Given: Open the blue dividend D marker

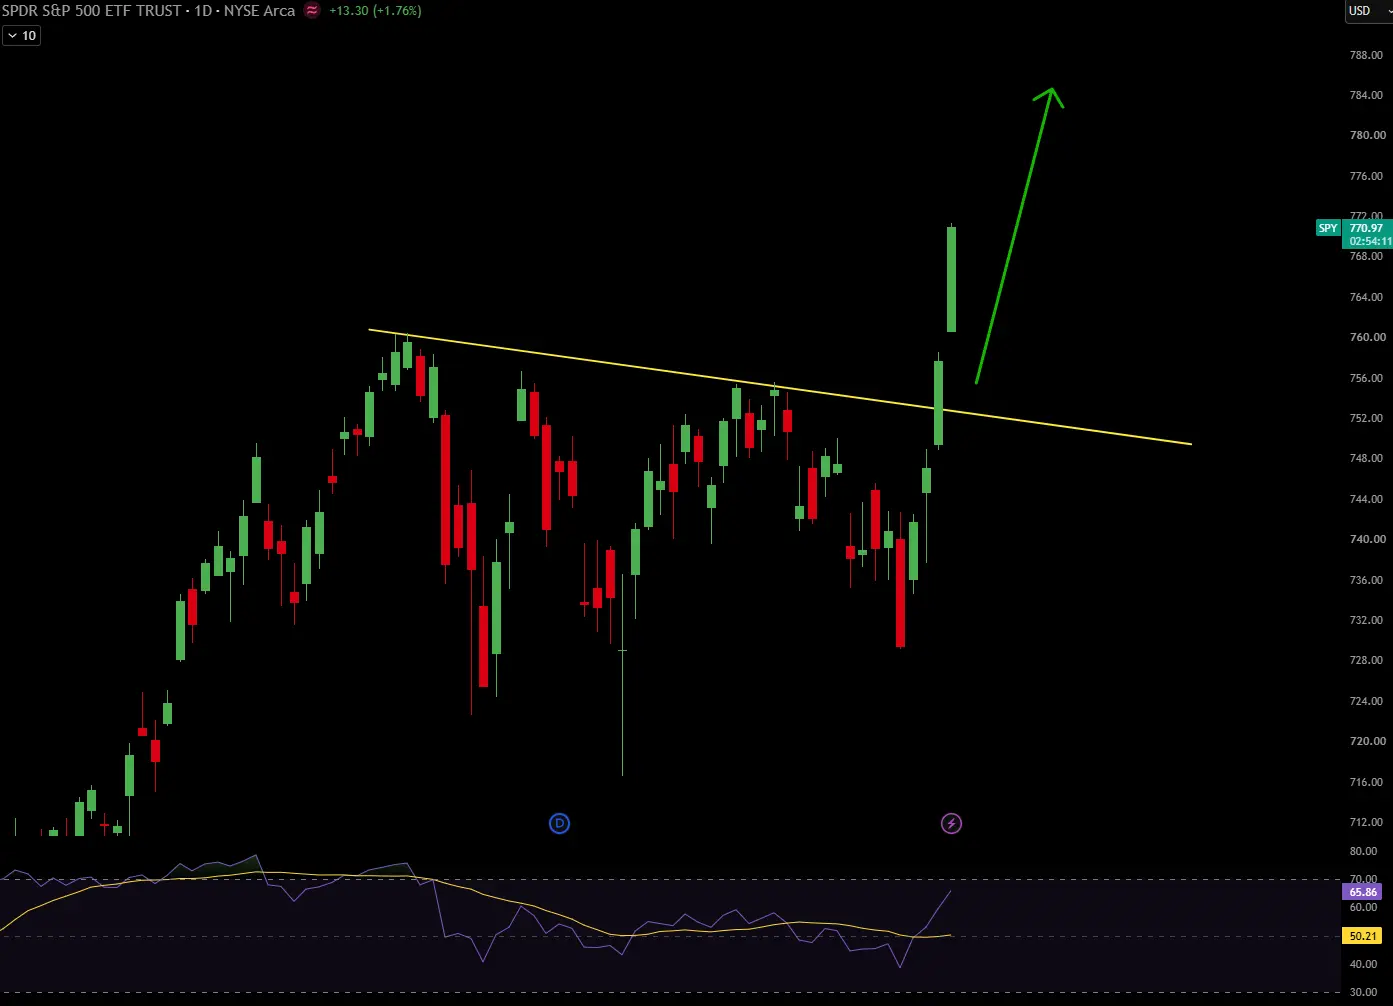Looking at the screenshot, I should [x=559, y=823].
